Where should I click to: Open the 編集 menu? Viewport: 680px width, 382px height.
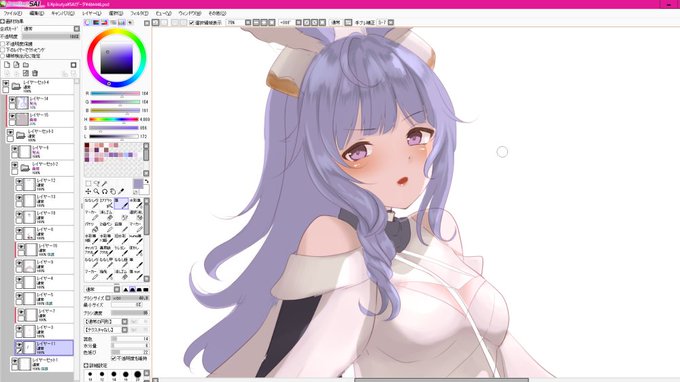point(36,13)
